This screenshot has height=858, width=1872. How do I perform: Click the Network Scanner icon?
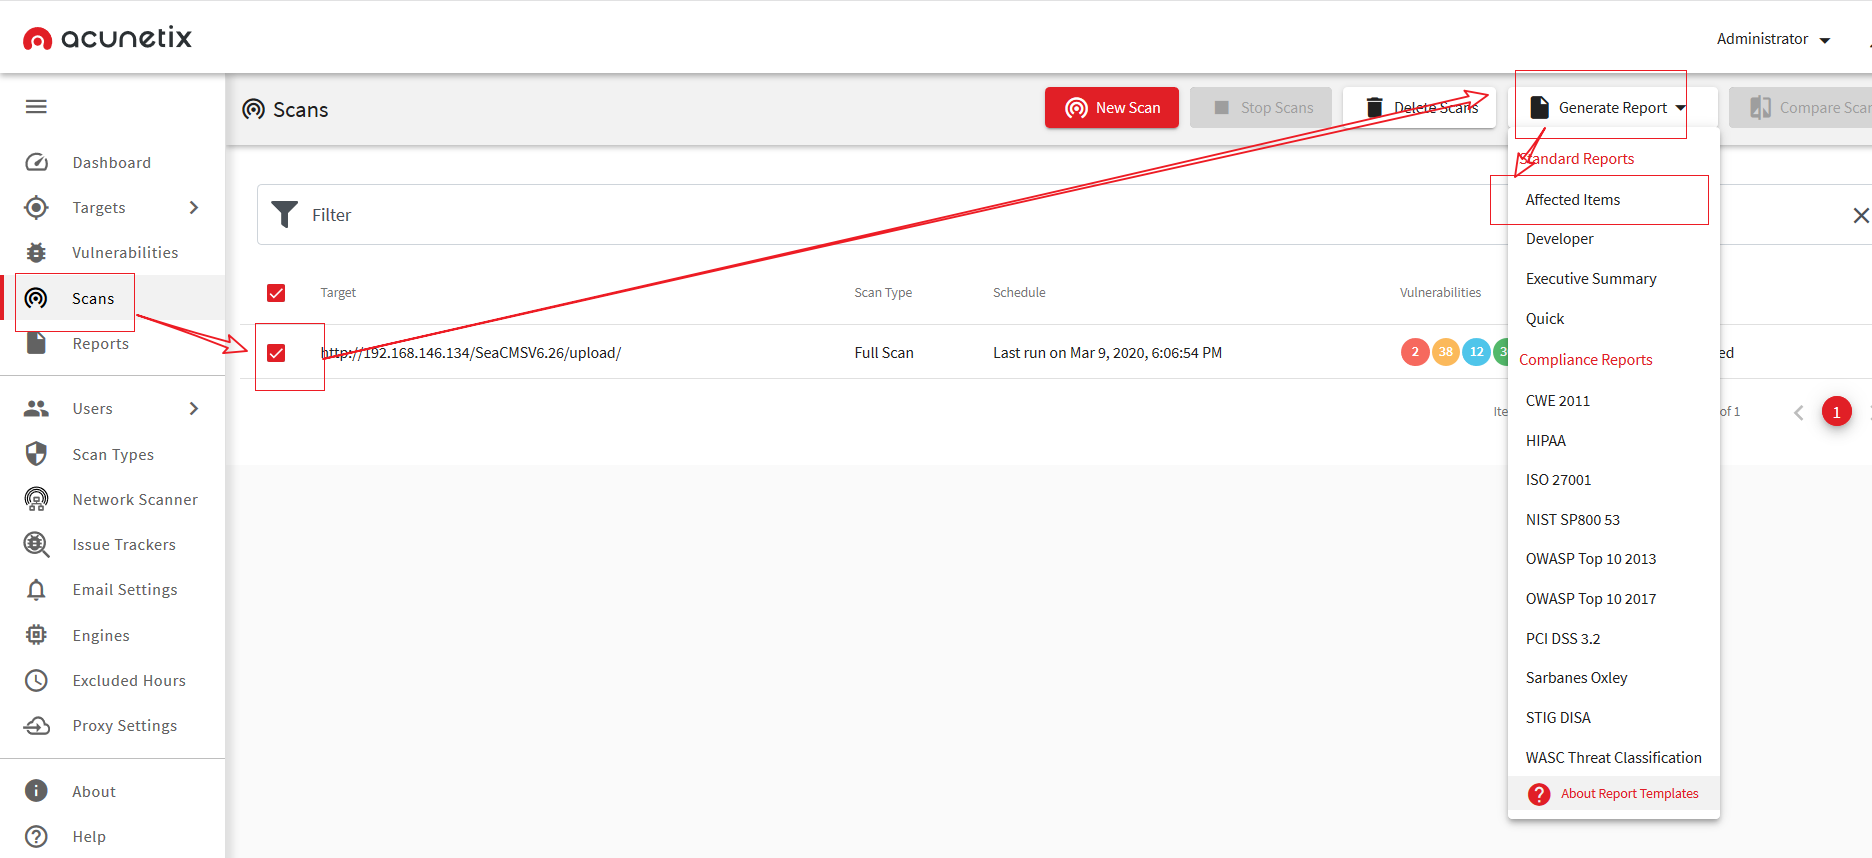point(36,499)
